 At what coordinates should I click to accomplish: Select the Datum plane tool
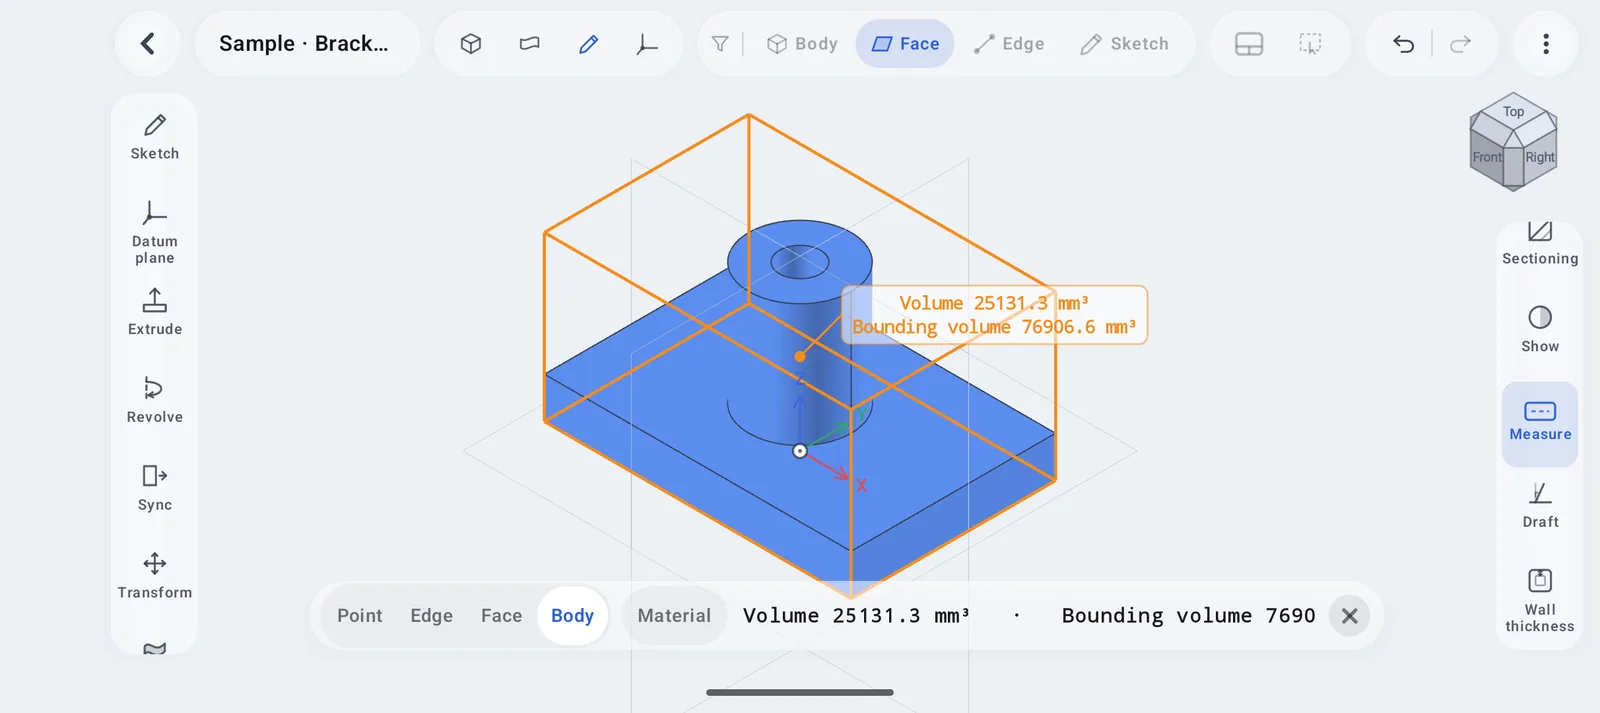[155, 232]
